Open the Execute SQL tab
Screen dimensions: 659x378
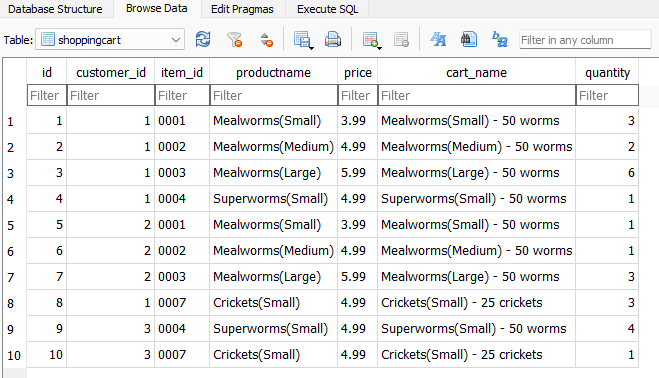327,9
